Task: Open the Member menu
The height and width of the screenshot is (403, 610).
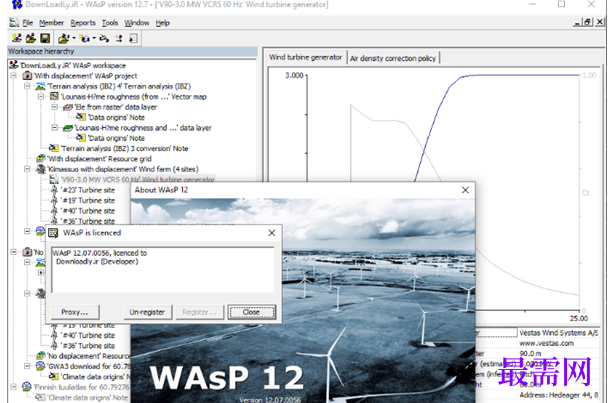Action: (51, 23)
